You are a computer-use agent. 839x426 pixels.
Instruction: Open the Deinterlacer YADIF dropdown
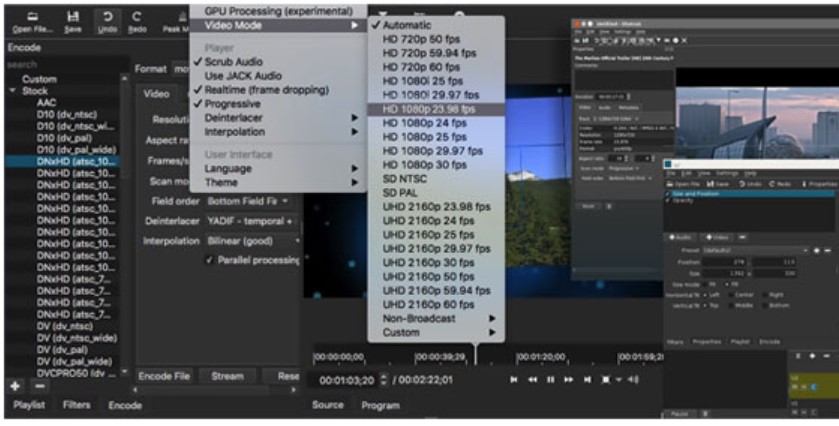coord(252,221)
